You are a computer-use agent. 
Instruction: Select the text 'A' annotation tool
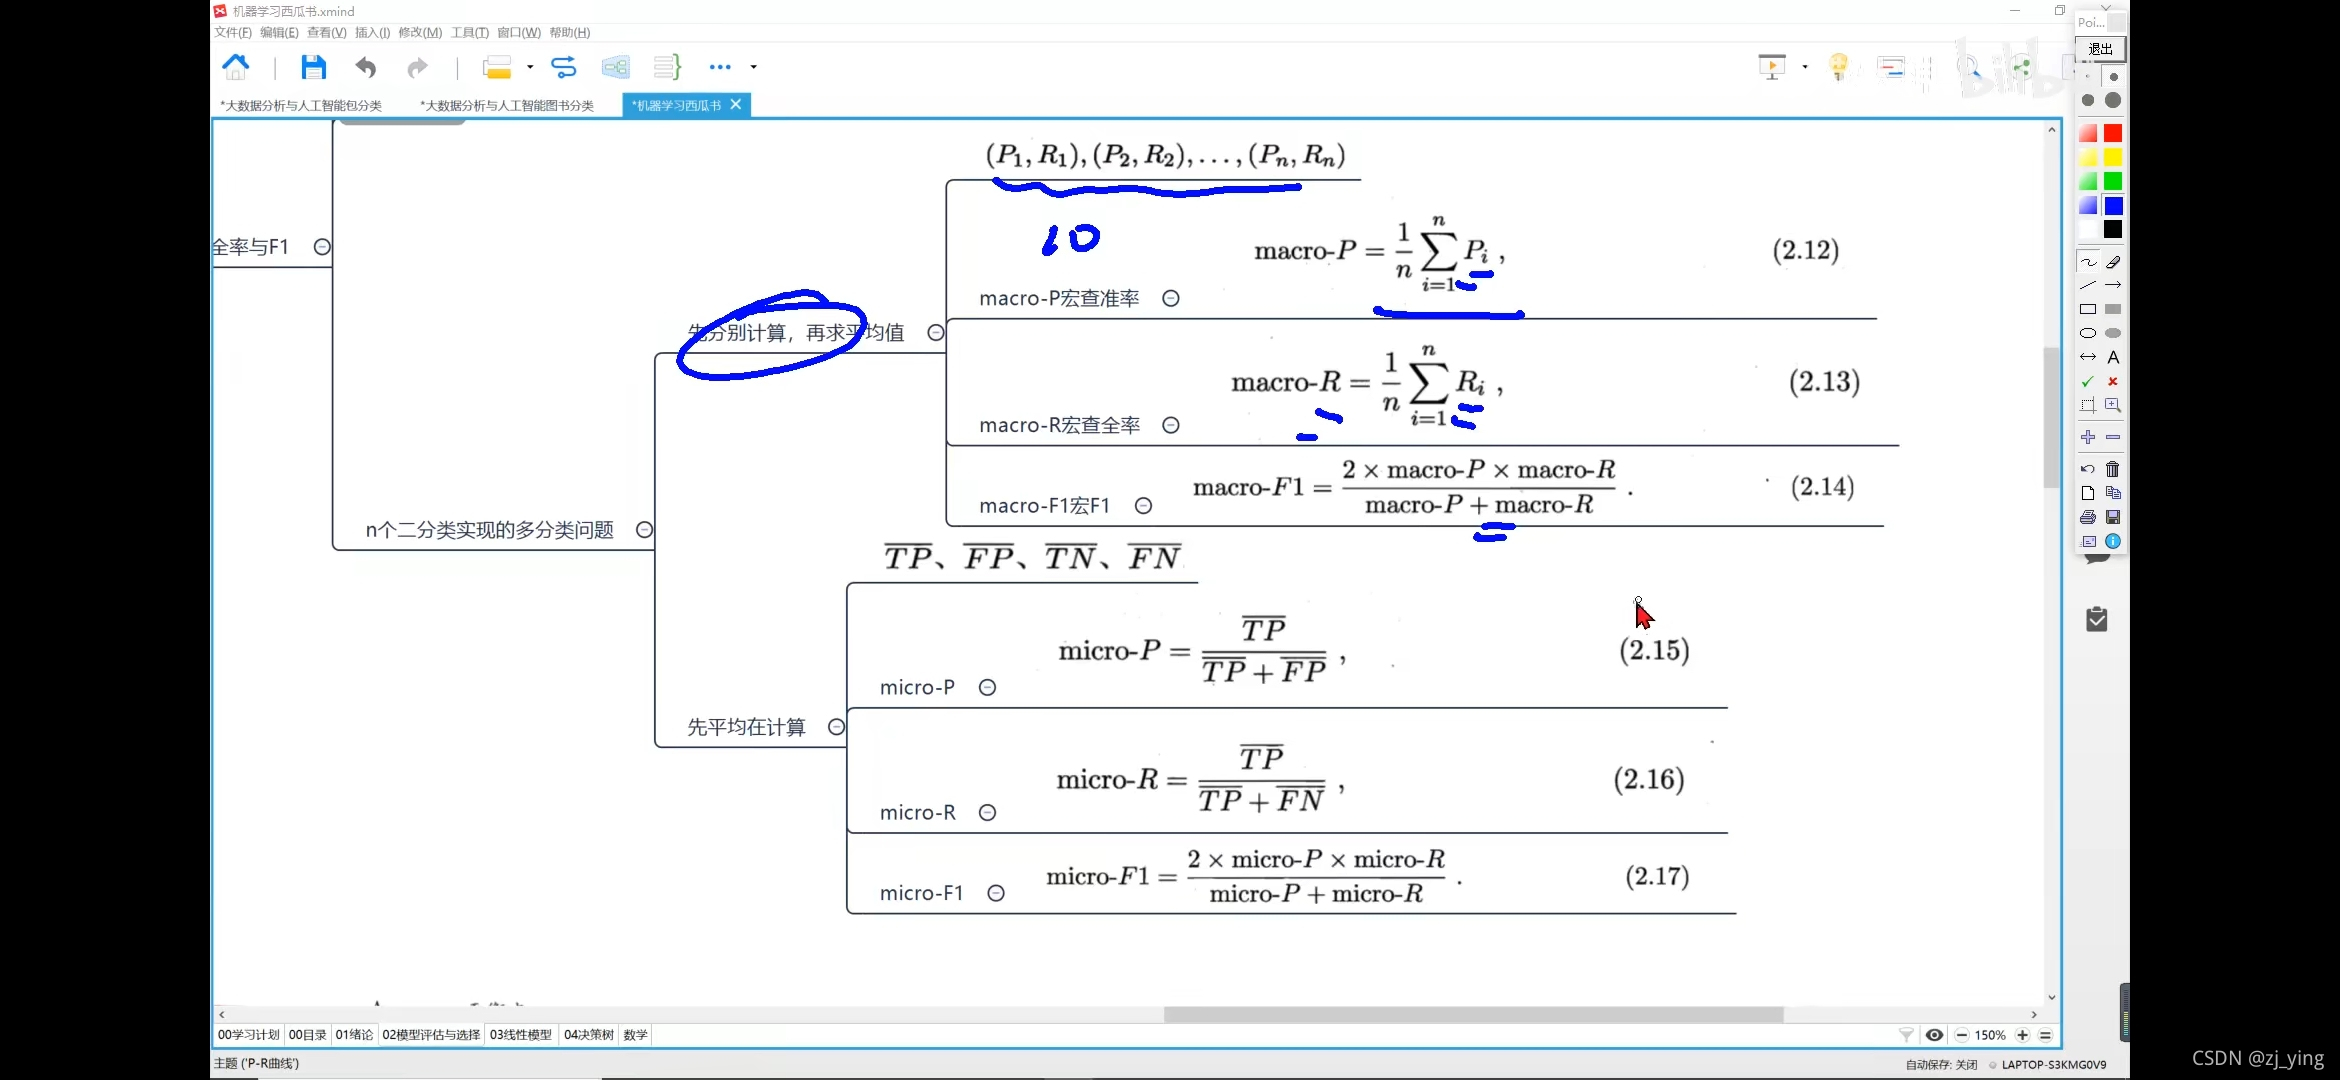pyautogui.click(x=2113, y=357)
